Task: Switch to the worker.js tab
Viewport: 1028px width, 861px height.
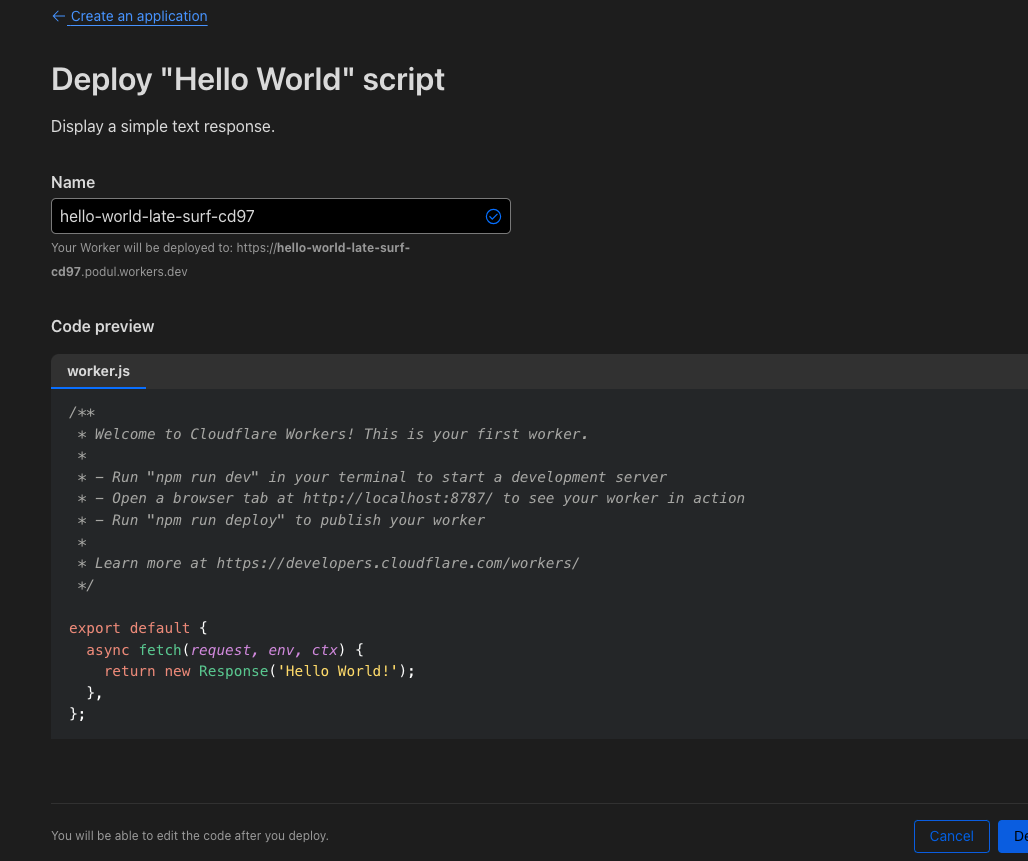Action: tap(98, 371)
